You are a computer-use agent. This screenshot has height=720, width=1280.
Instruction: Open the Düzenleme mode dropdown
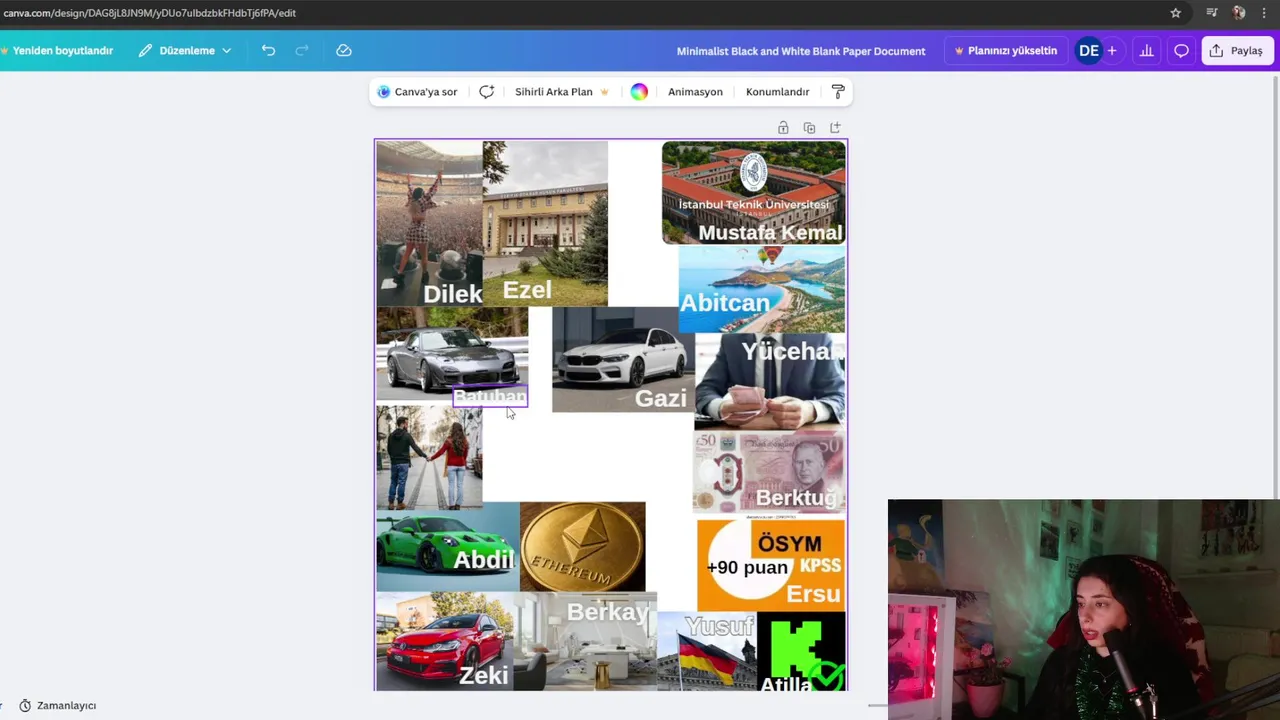coord(185,50)
